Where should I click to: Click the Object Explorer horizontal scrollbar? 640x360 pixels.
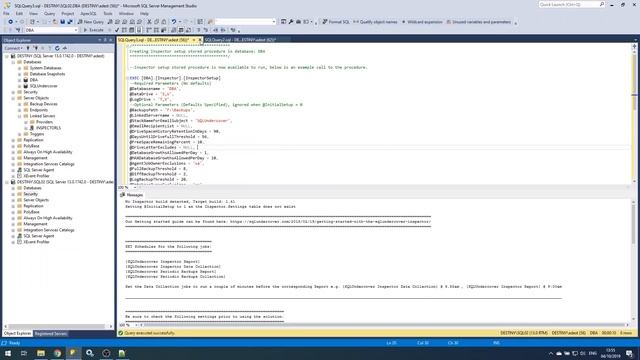58,326
